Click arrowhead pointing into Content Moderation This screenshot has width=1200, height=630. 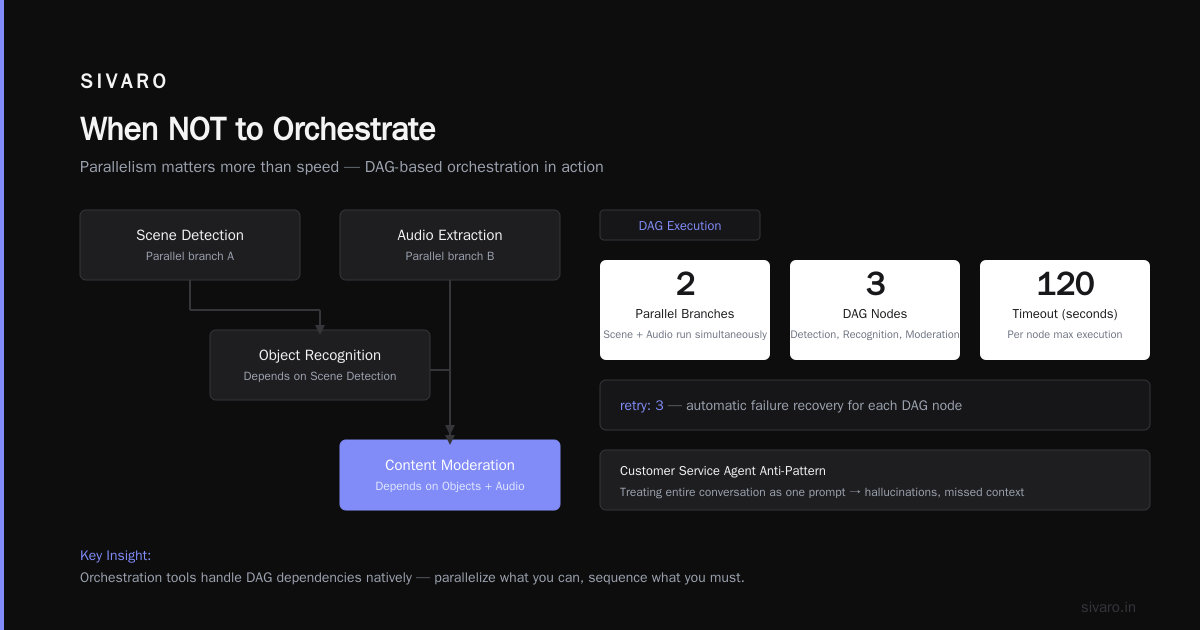point(450,438)
